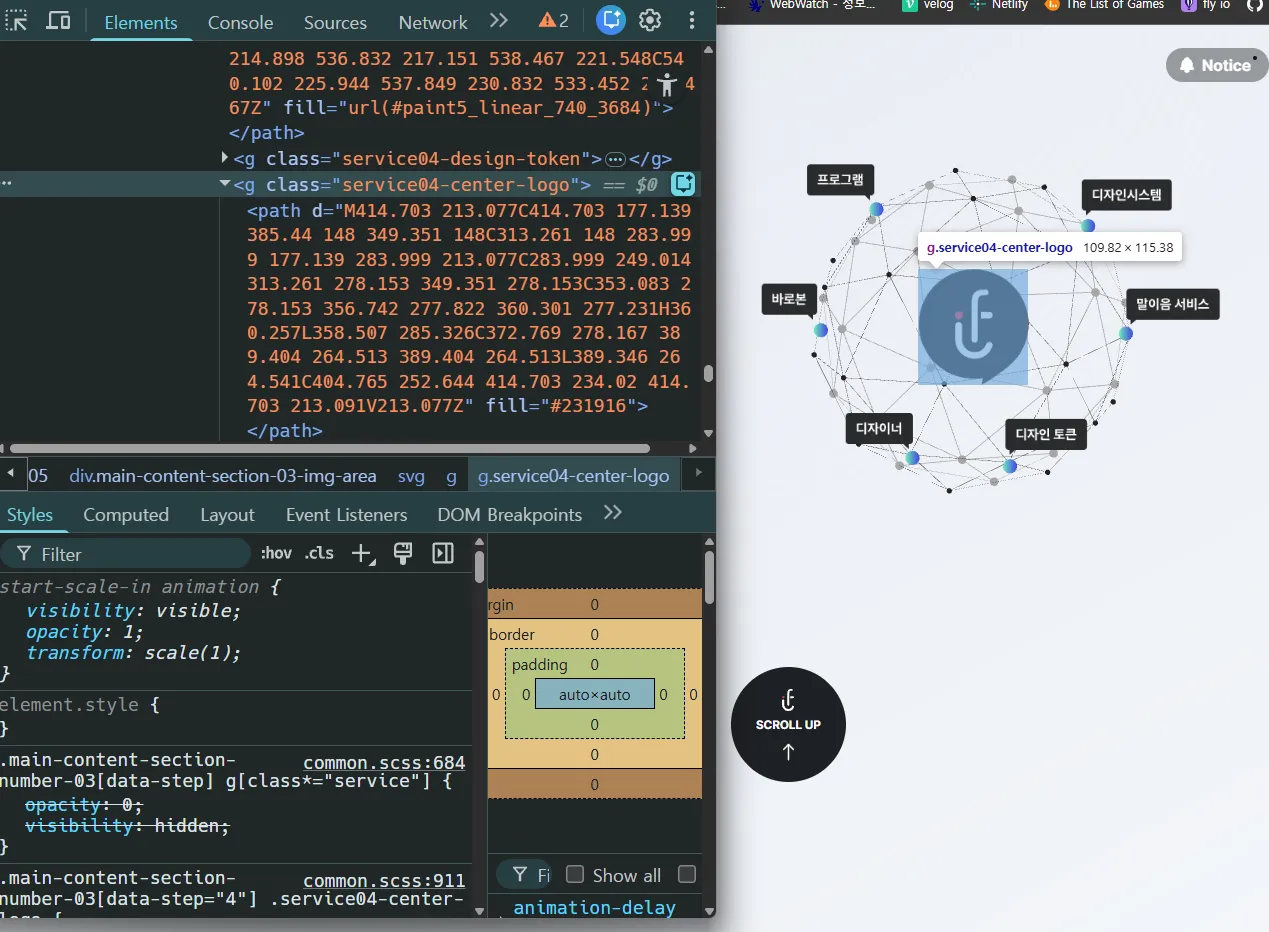Open the common.scss:684 source link

pyautogui.click(x=384, y=763)
